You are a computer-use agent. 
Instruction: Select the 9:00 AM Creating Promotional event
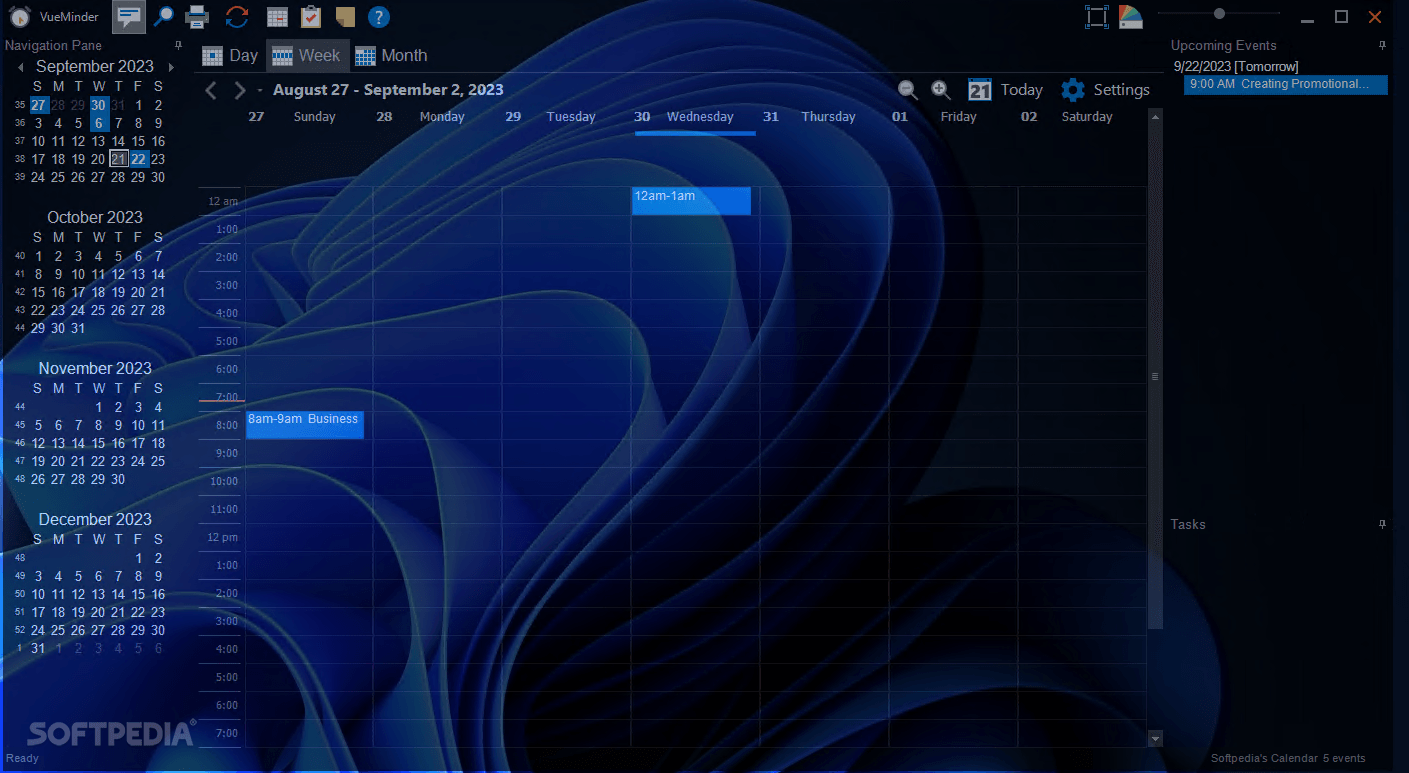coord(1286,85)
